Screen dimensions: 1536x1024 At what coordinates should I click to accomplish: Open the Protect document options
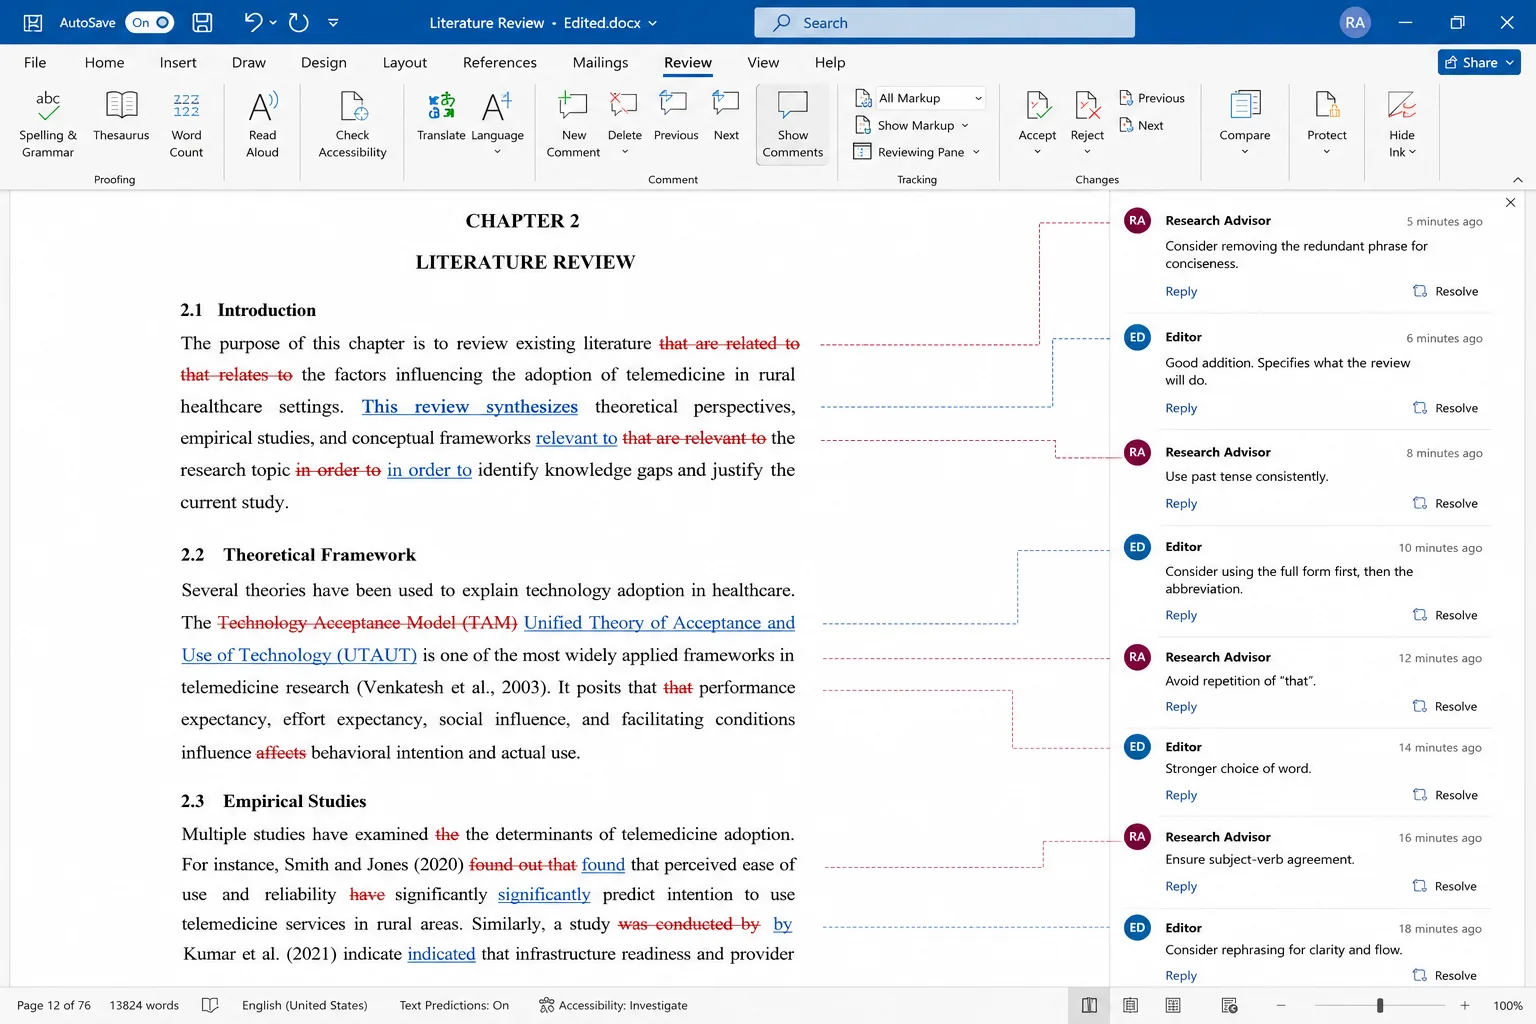[1327, 122]
